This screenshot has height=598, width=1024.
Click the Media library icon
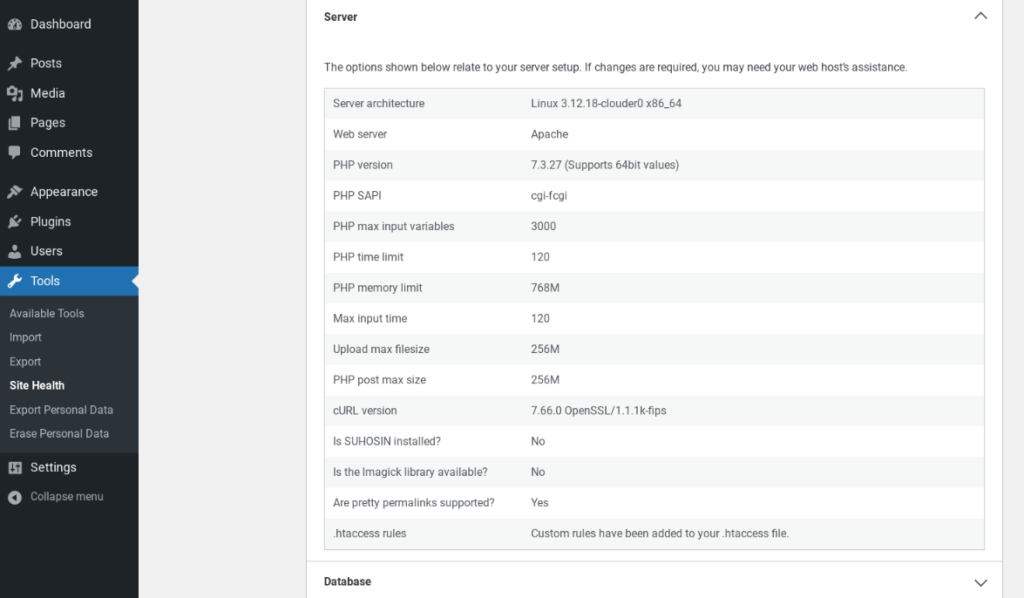pos(15,93)
